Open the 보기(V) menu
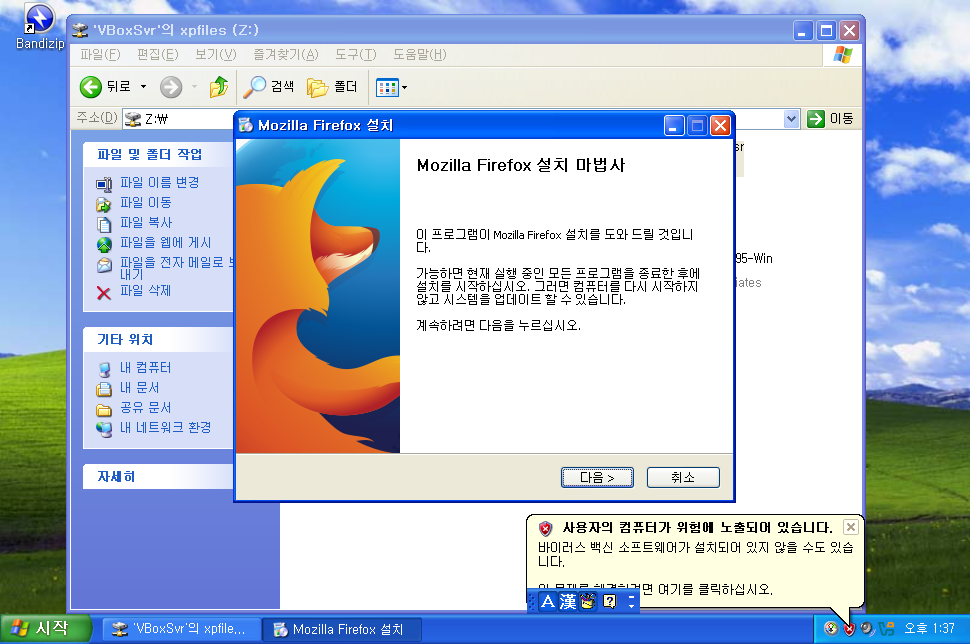Image resolution: width=970 pixels, height=644 pixels. coord(215,54)
